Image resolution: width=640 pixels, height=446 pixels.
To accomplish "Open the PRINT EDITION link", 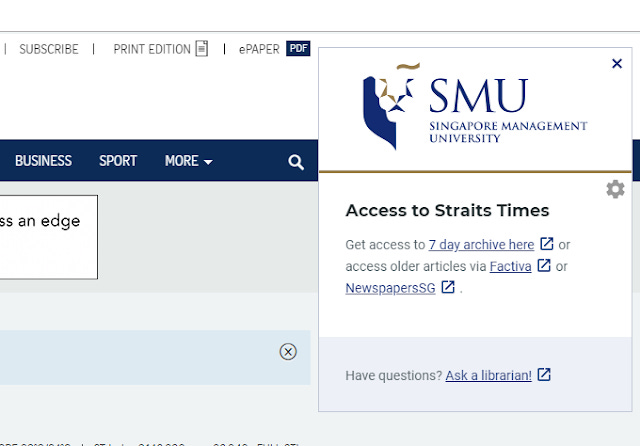I will (x=152, y=49).
